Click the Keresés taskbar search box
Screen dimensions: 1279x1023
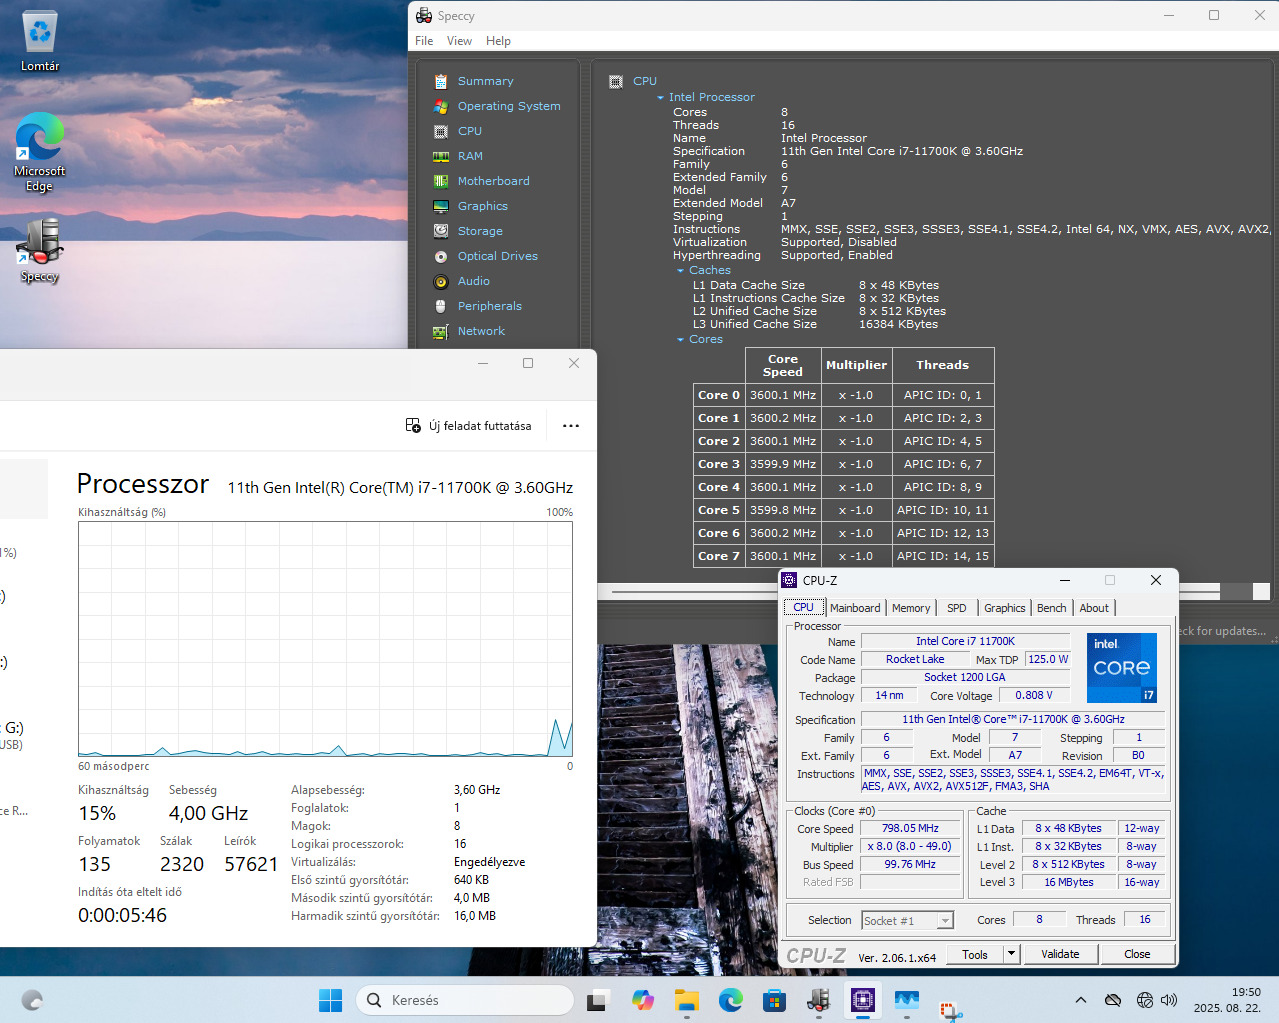pos(465,1000)
